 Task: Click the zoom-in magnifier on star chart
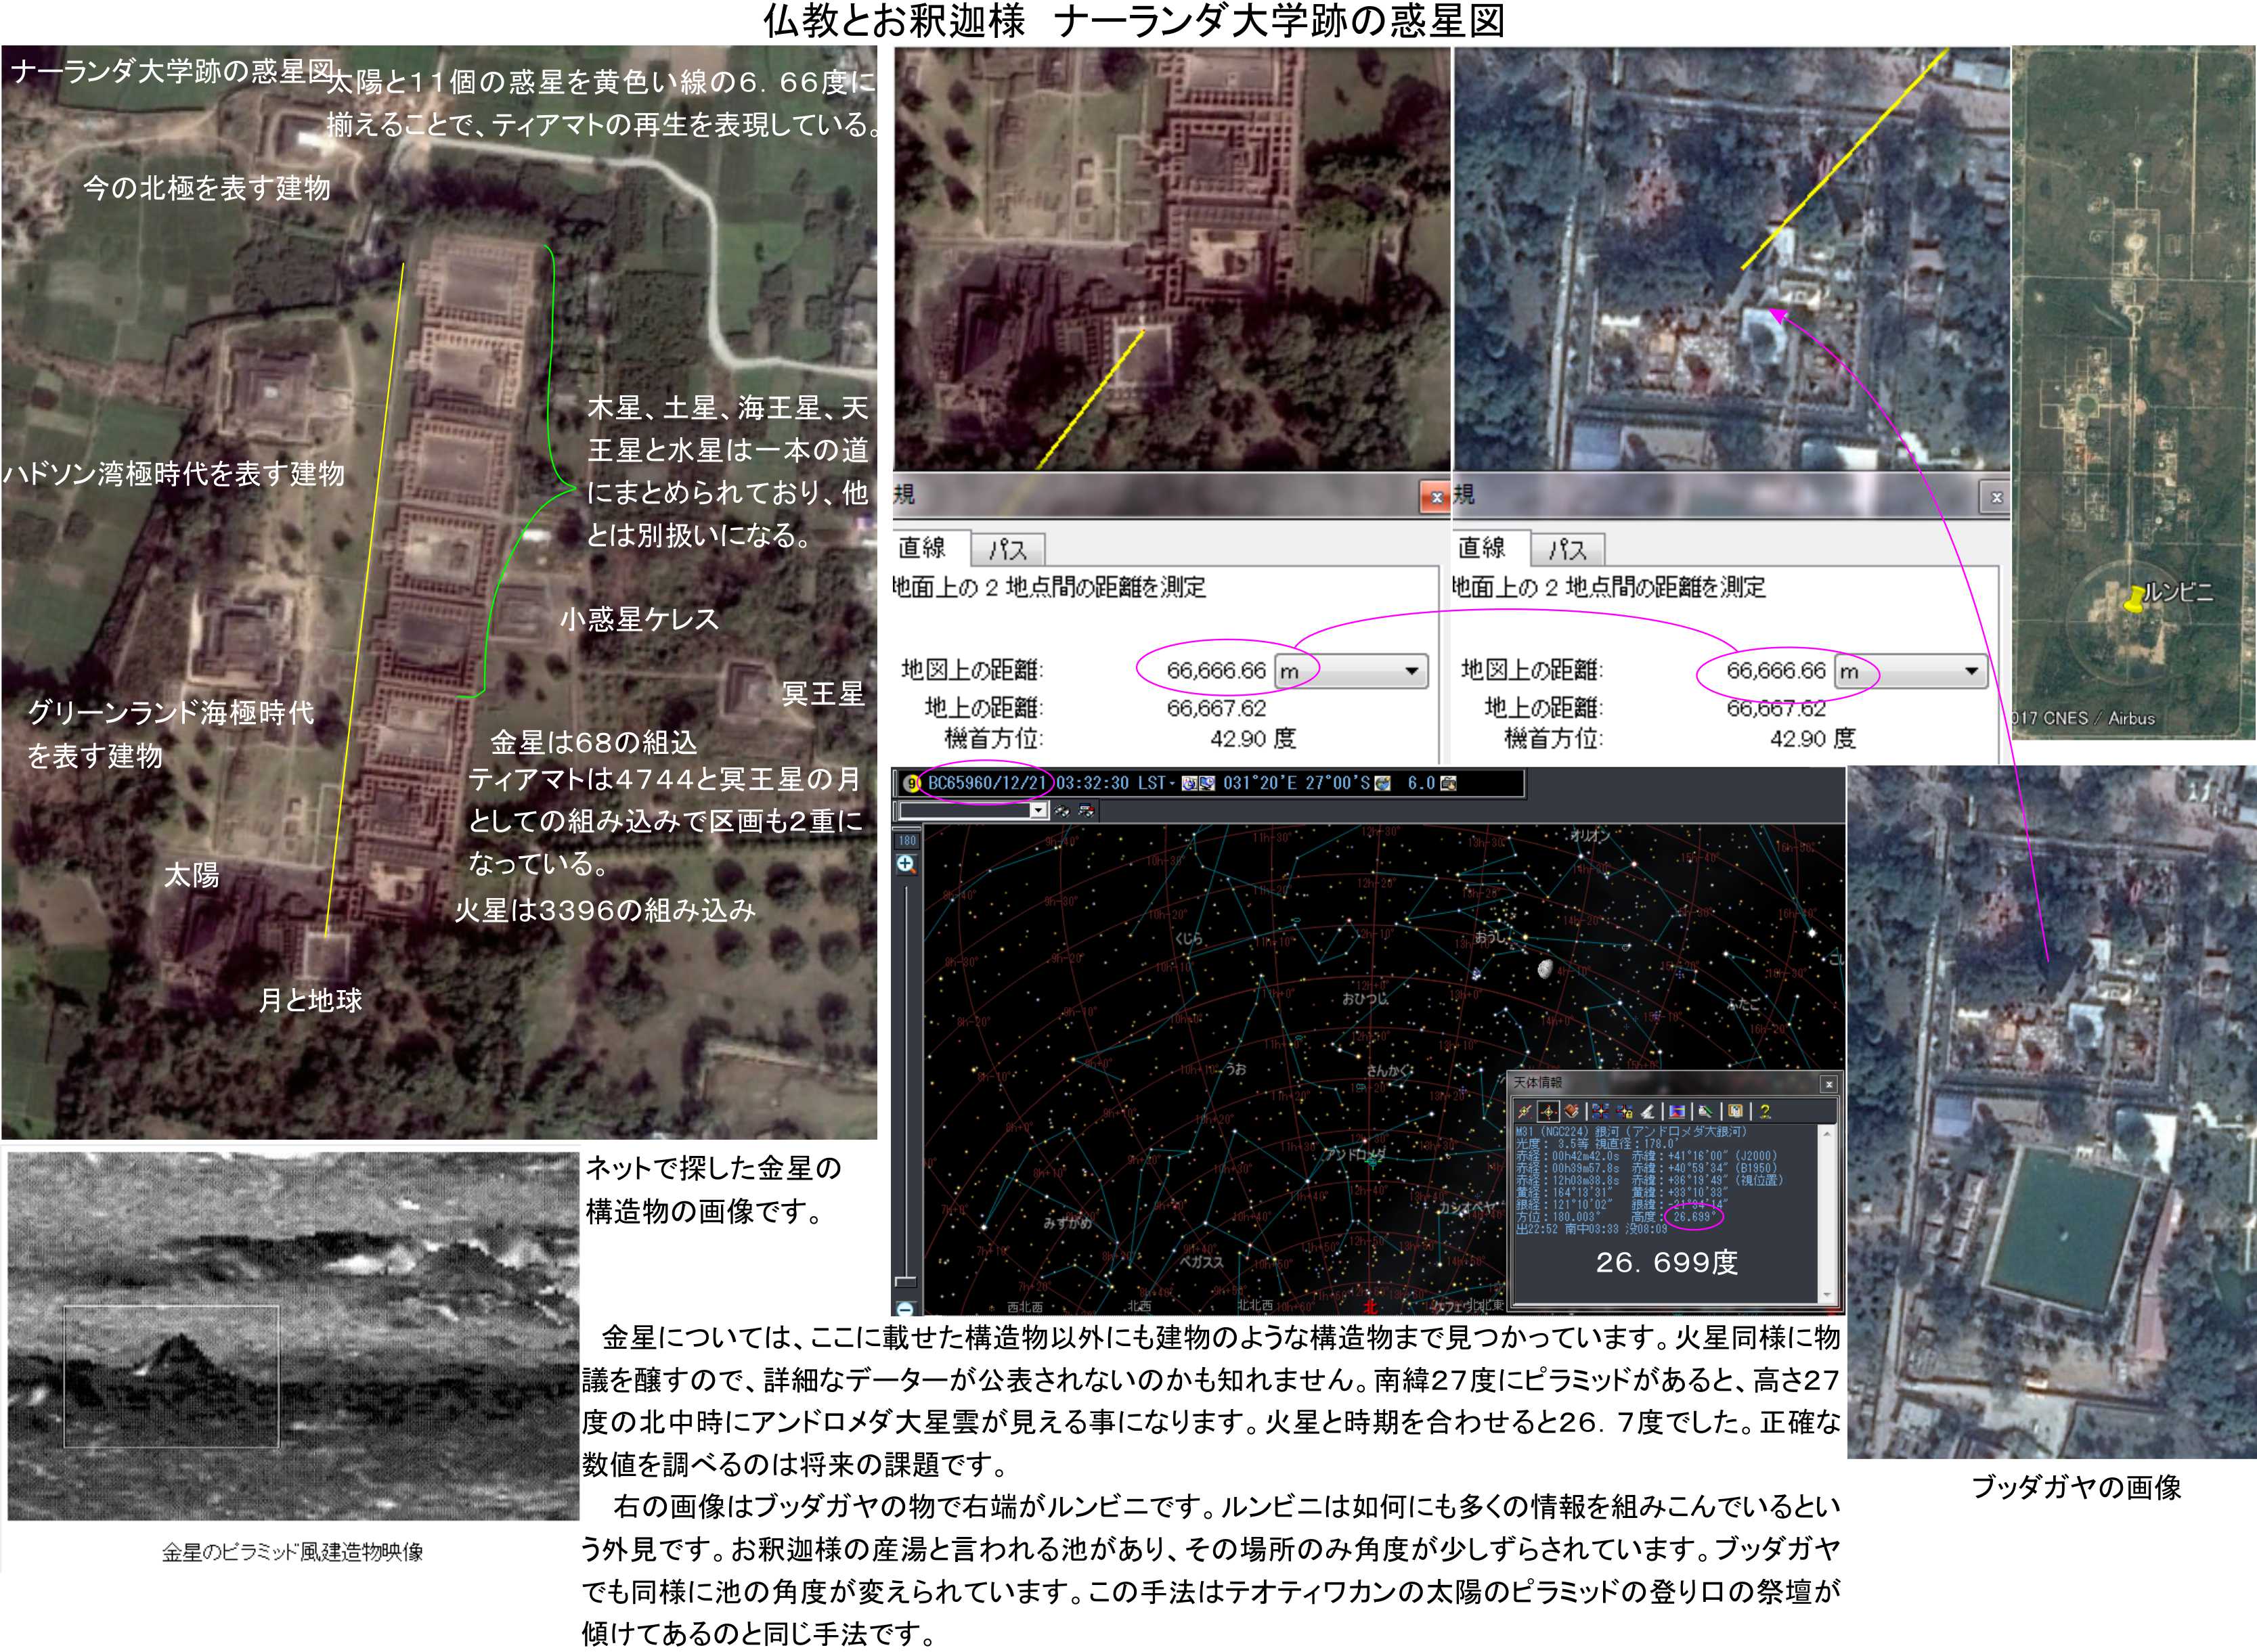906,864
